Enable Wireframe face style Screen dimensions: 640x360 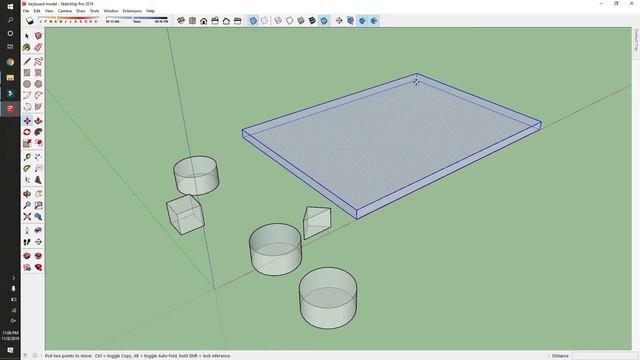[278, 21]
